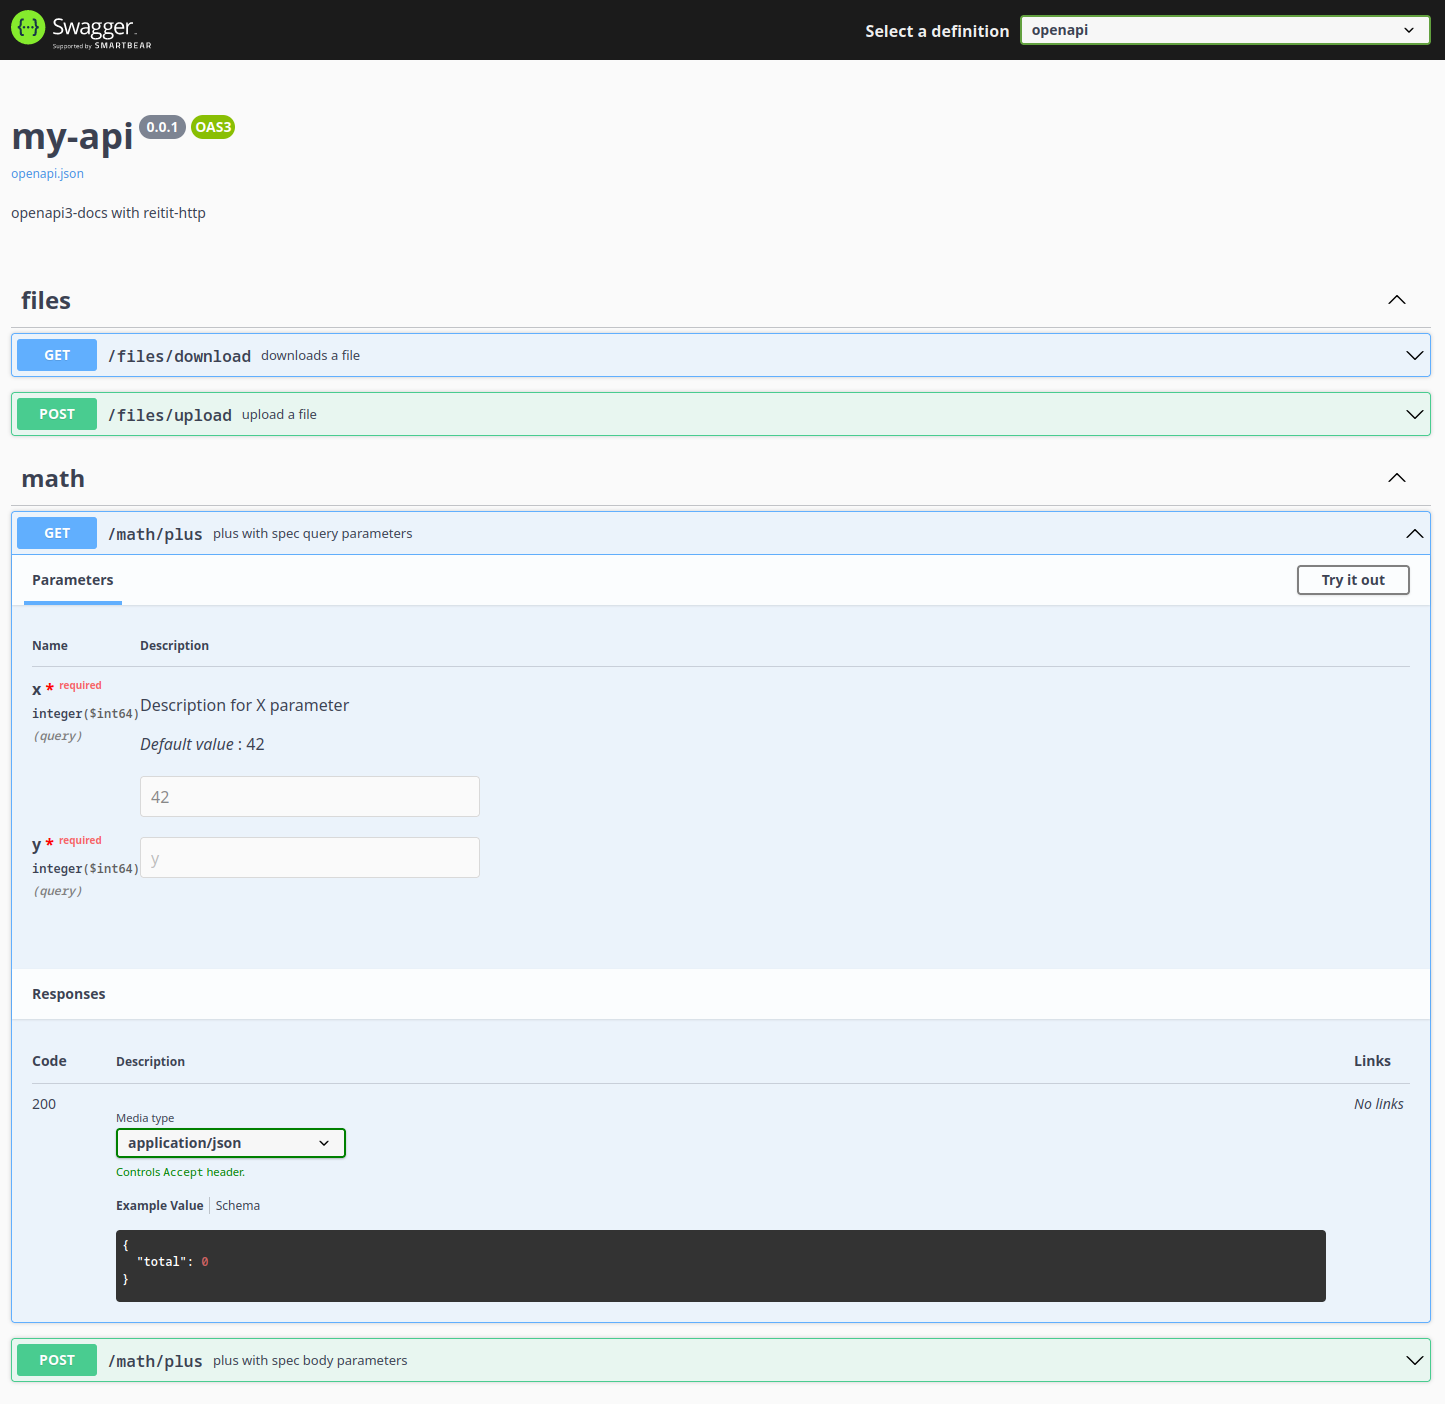Screen dimensions: 1445x1404
Task: Select the Parameters tab header
Action: [x=73, y=580]
